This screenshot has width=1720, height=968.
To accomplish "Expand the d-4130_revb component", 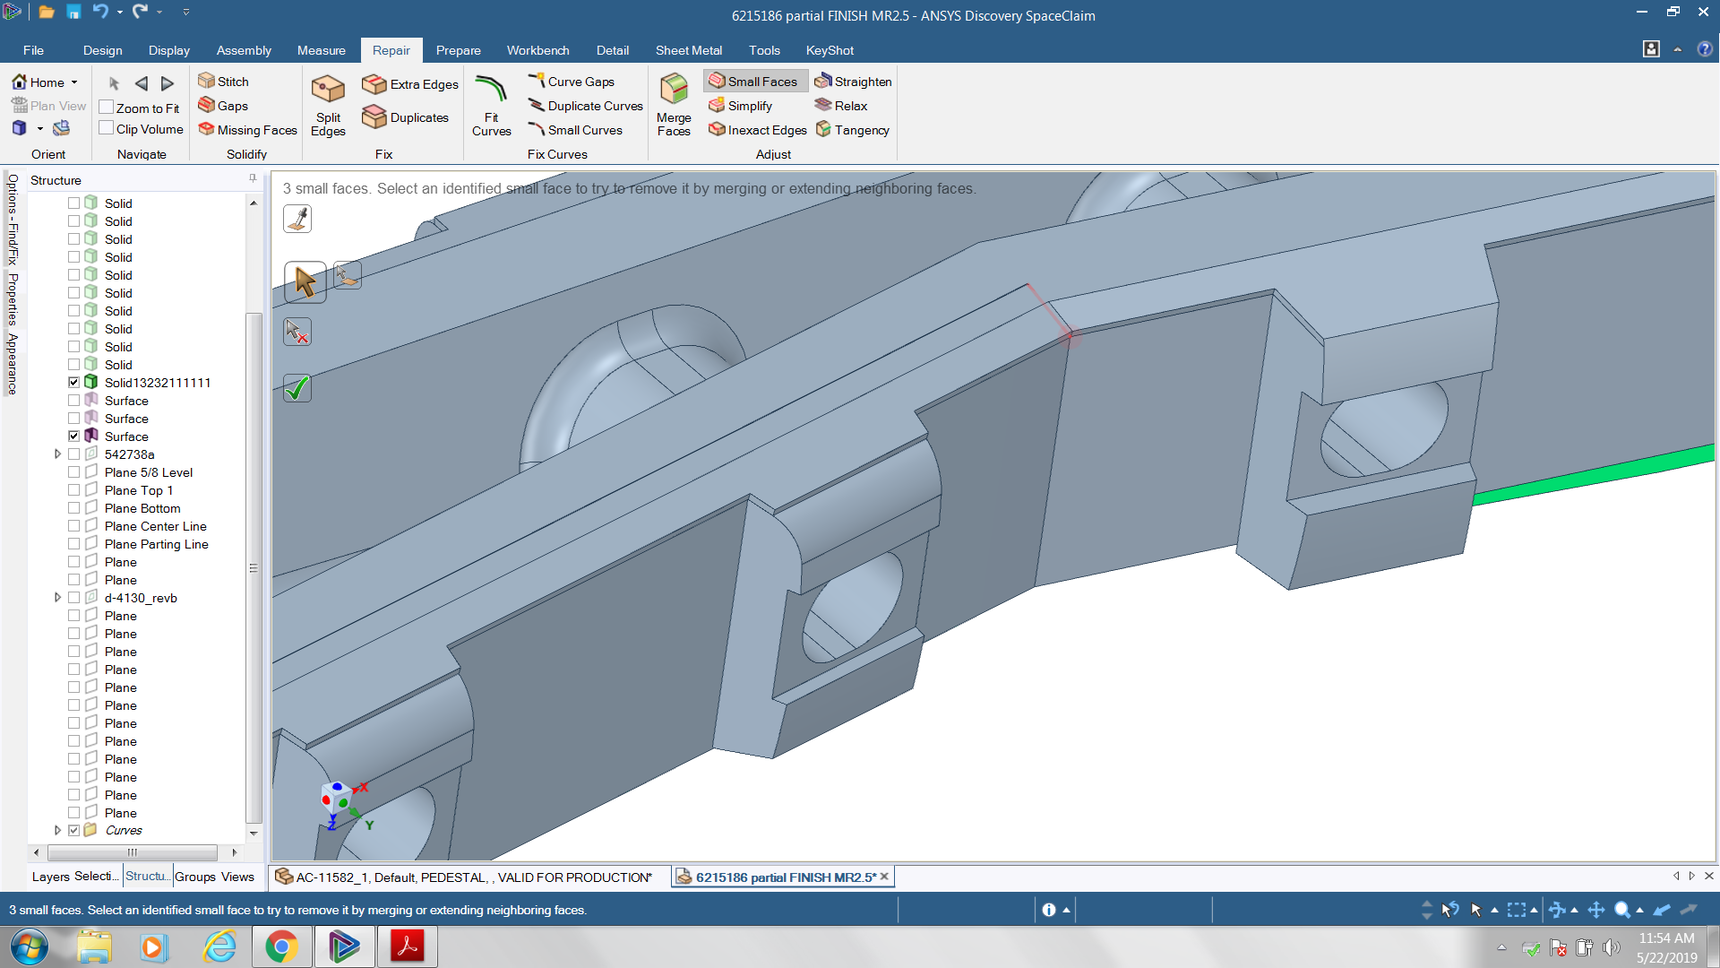I will (58, 598).
